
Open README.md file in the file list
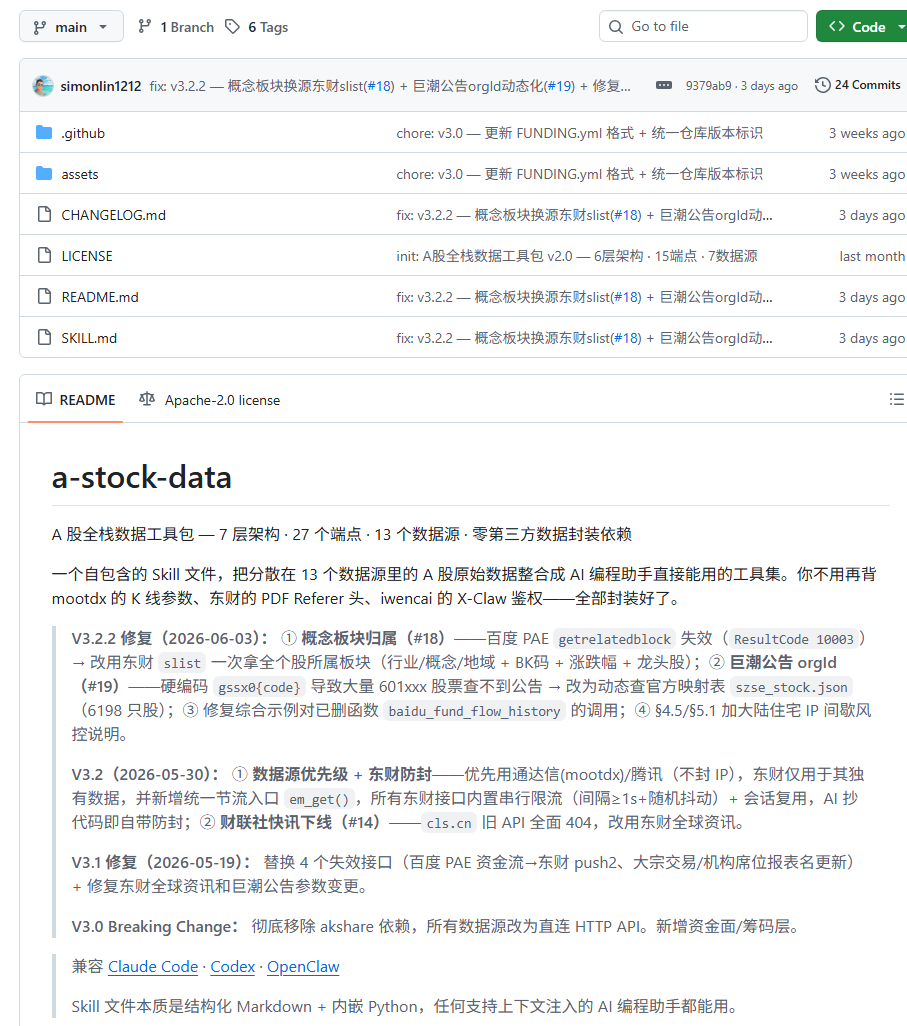pos(100,297)
